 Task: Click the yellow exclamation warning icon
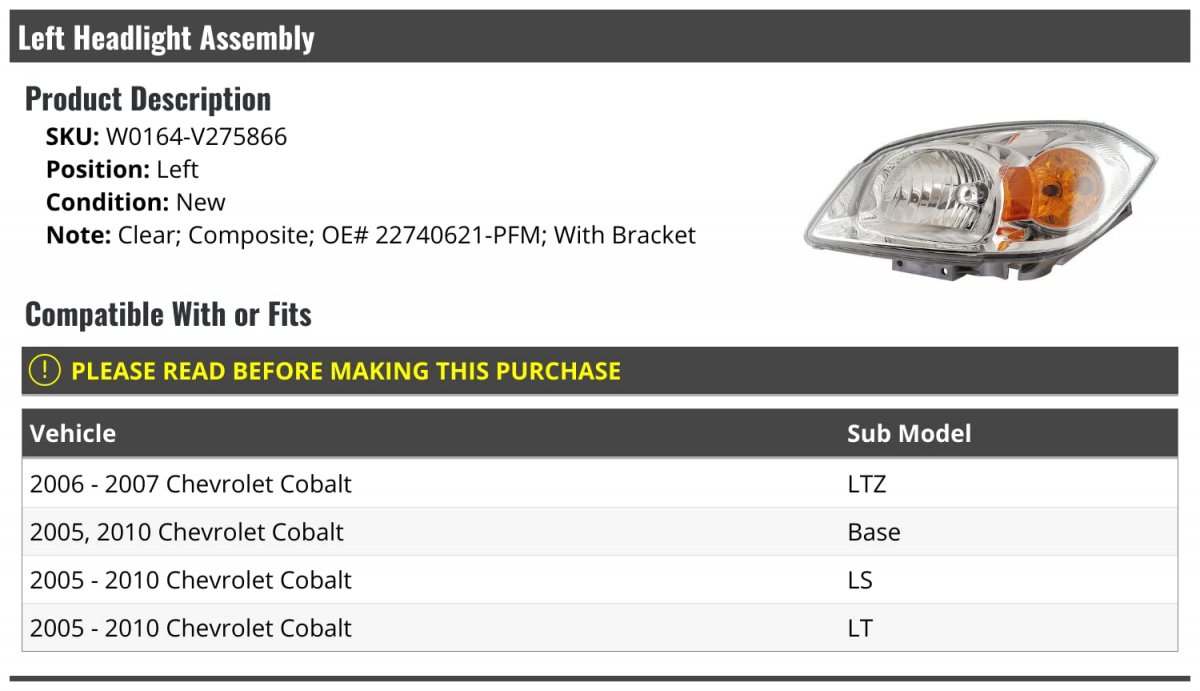(x=45, y=371)
